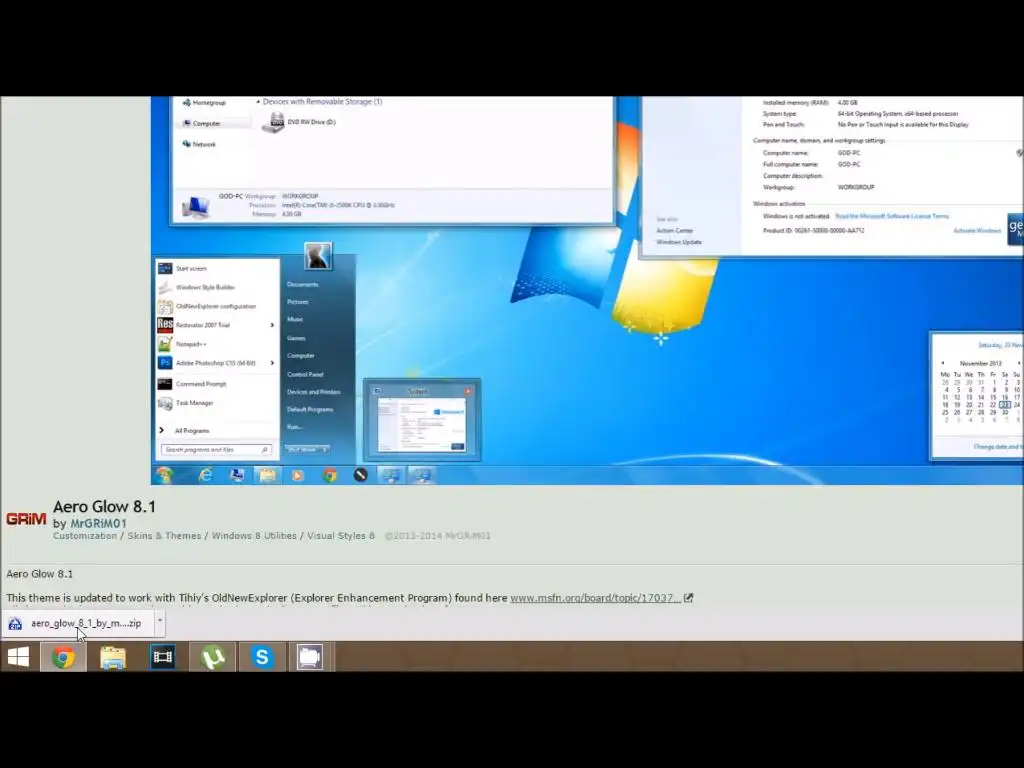Open the Customization category link

point(85,536)
